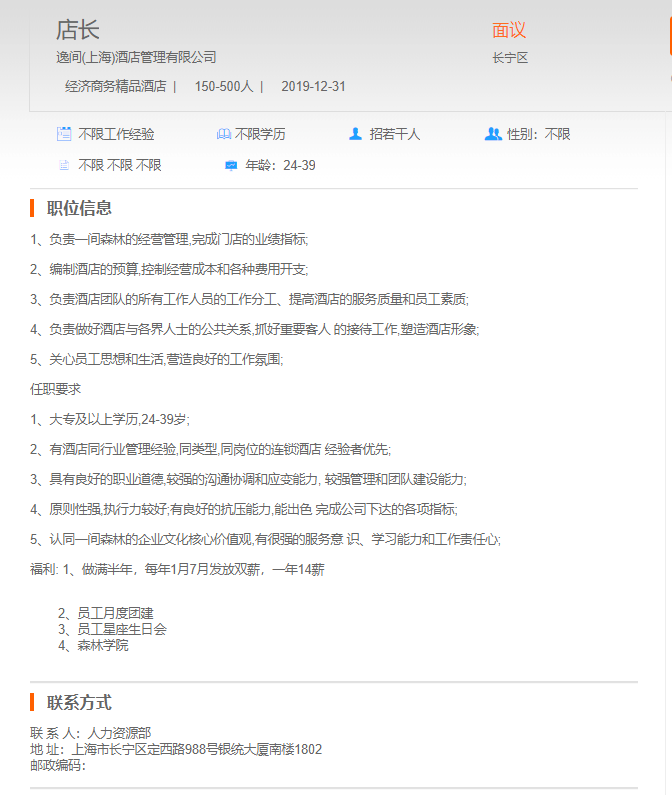Click the orange bar beside 联系方式 heading
The image size is (672, 795).
pyautogui.click(x=33, y=702)
